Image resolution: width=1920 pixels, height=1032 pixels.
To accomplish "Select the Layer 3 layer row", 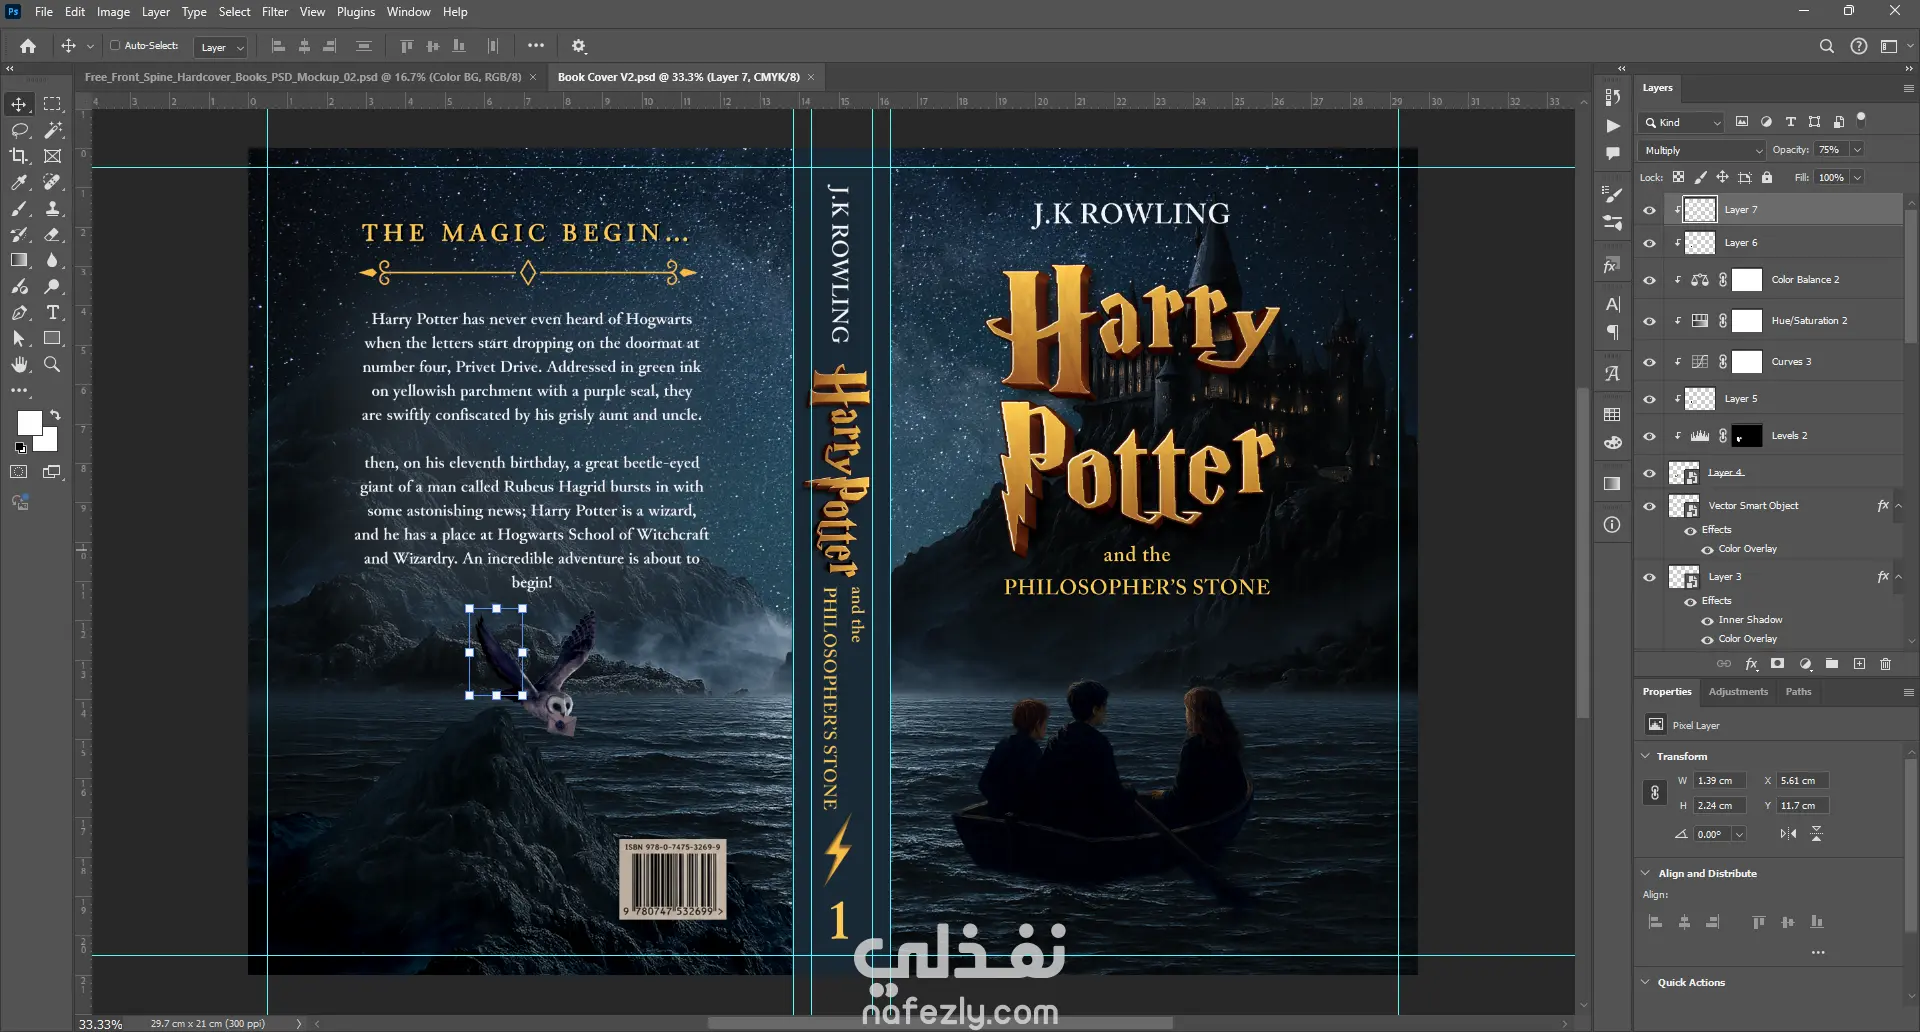I will pos(1768,577).
